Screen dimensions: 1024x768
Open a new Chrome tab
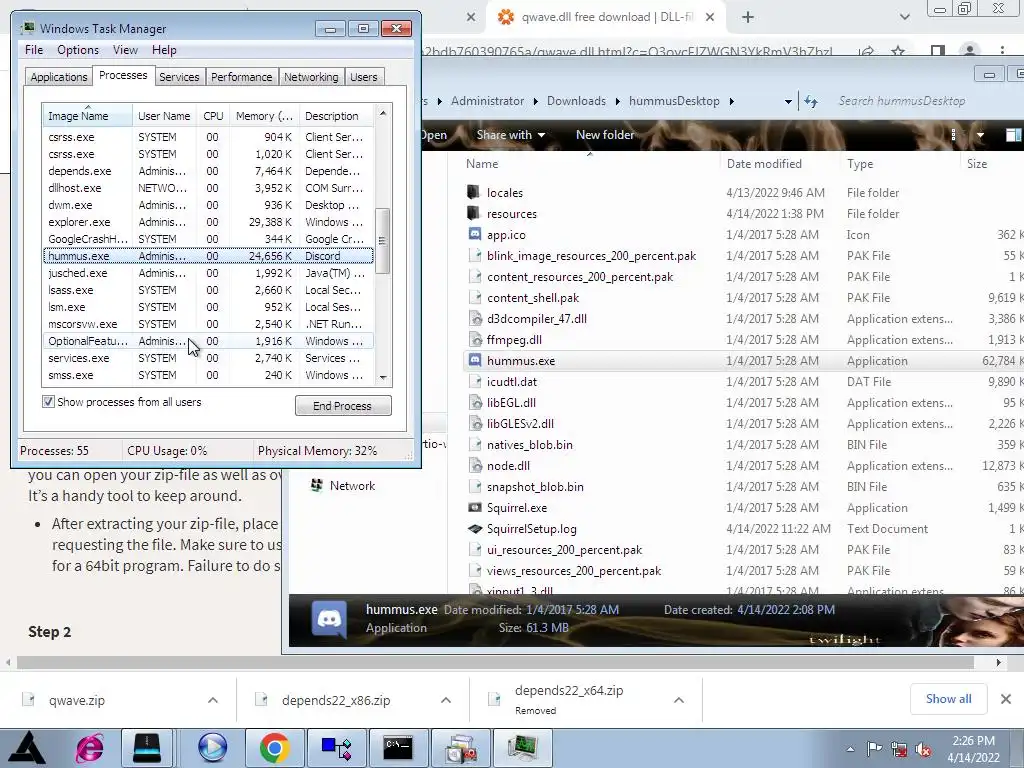tap(748, 18)
